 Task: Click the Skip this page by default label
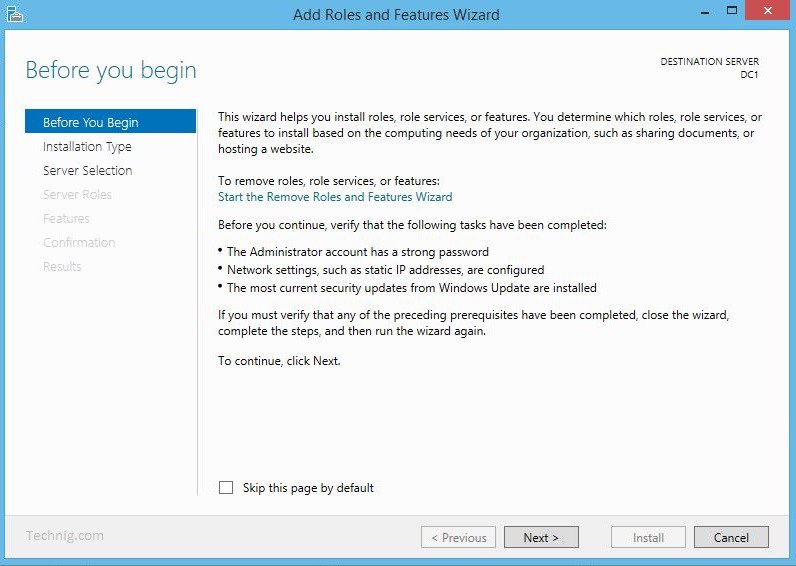point(308,488)
